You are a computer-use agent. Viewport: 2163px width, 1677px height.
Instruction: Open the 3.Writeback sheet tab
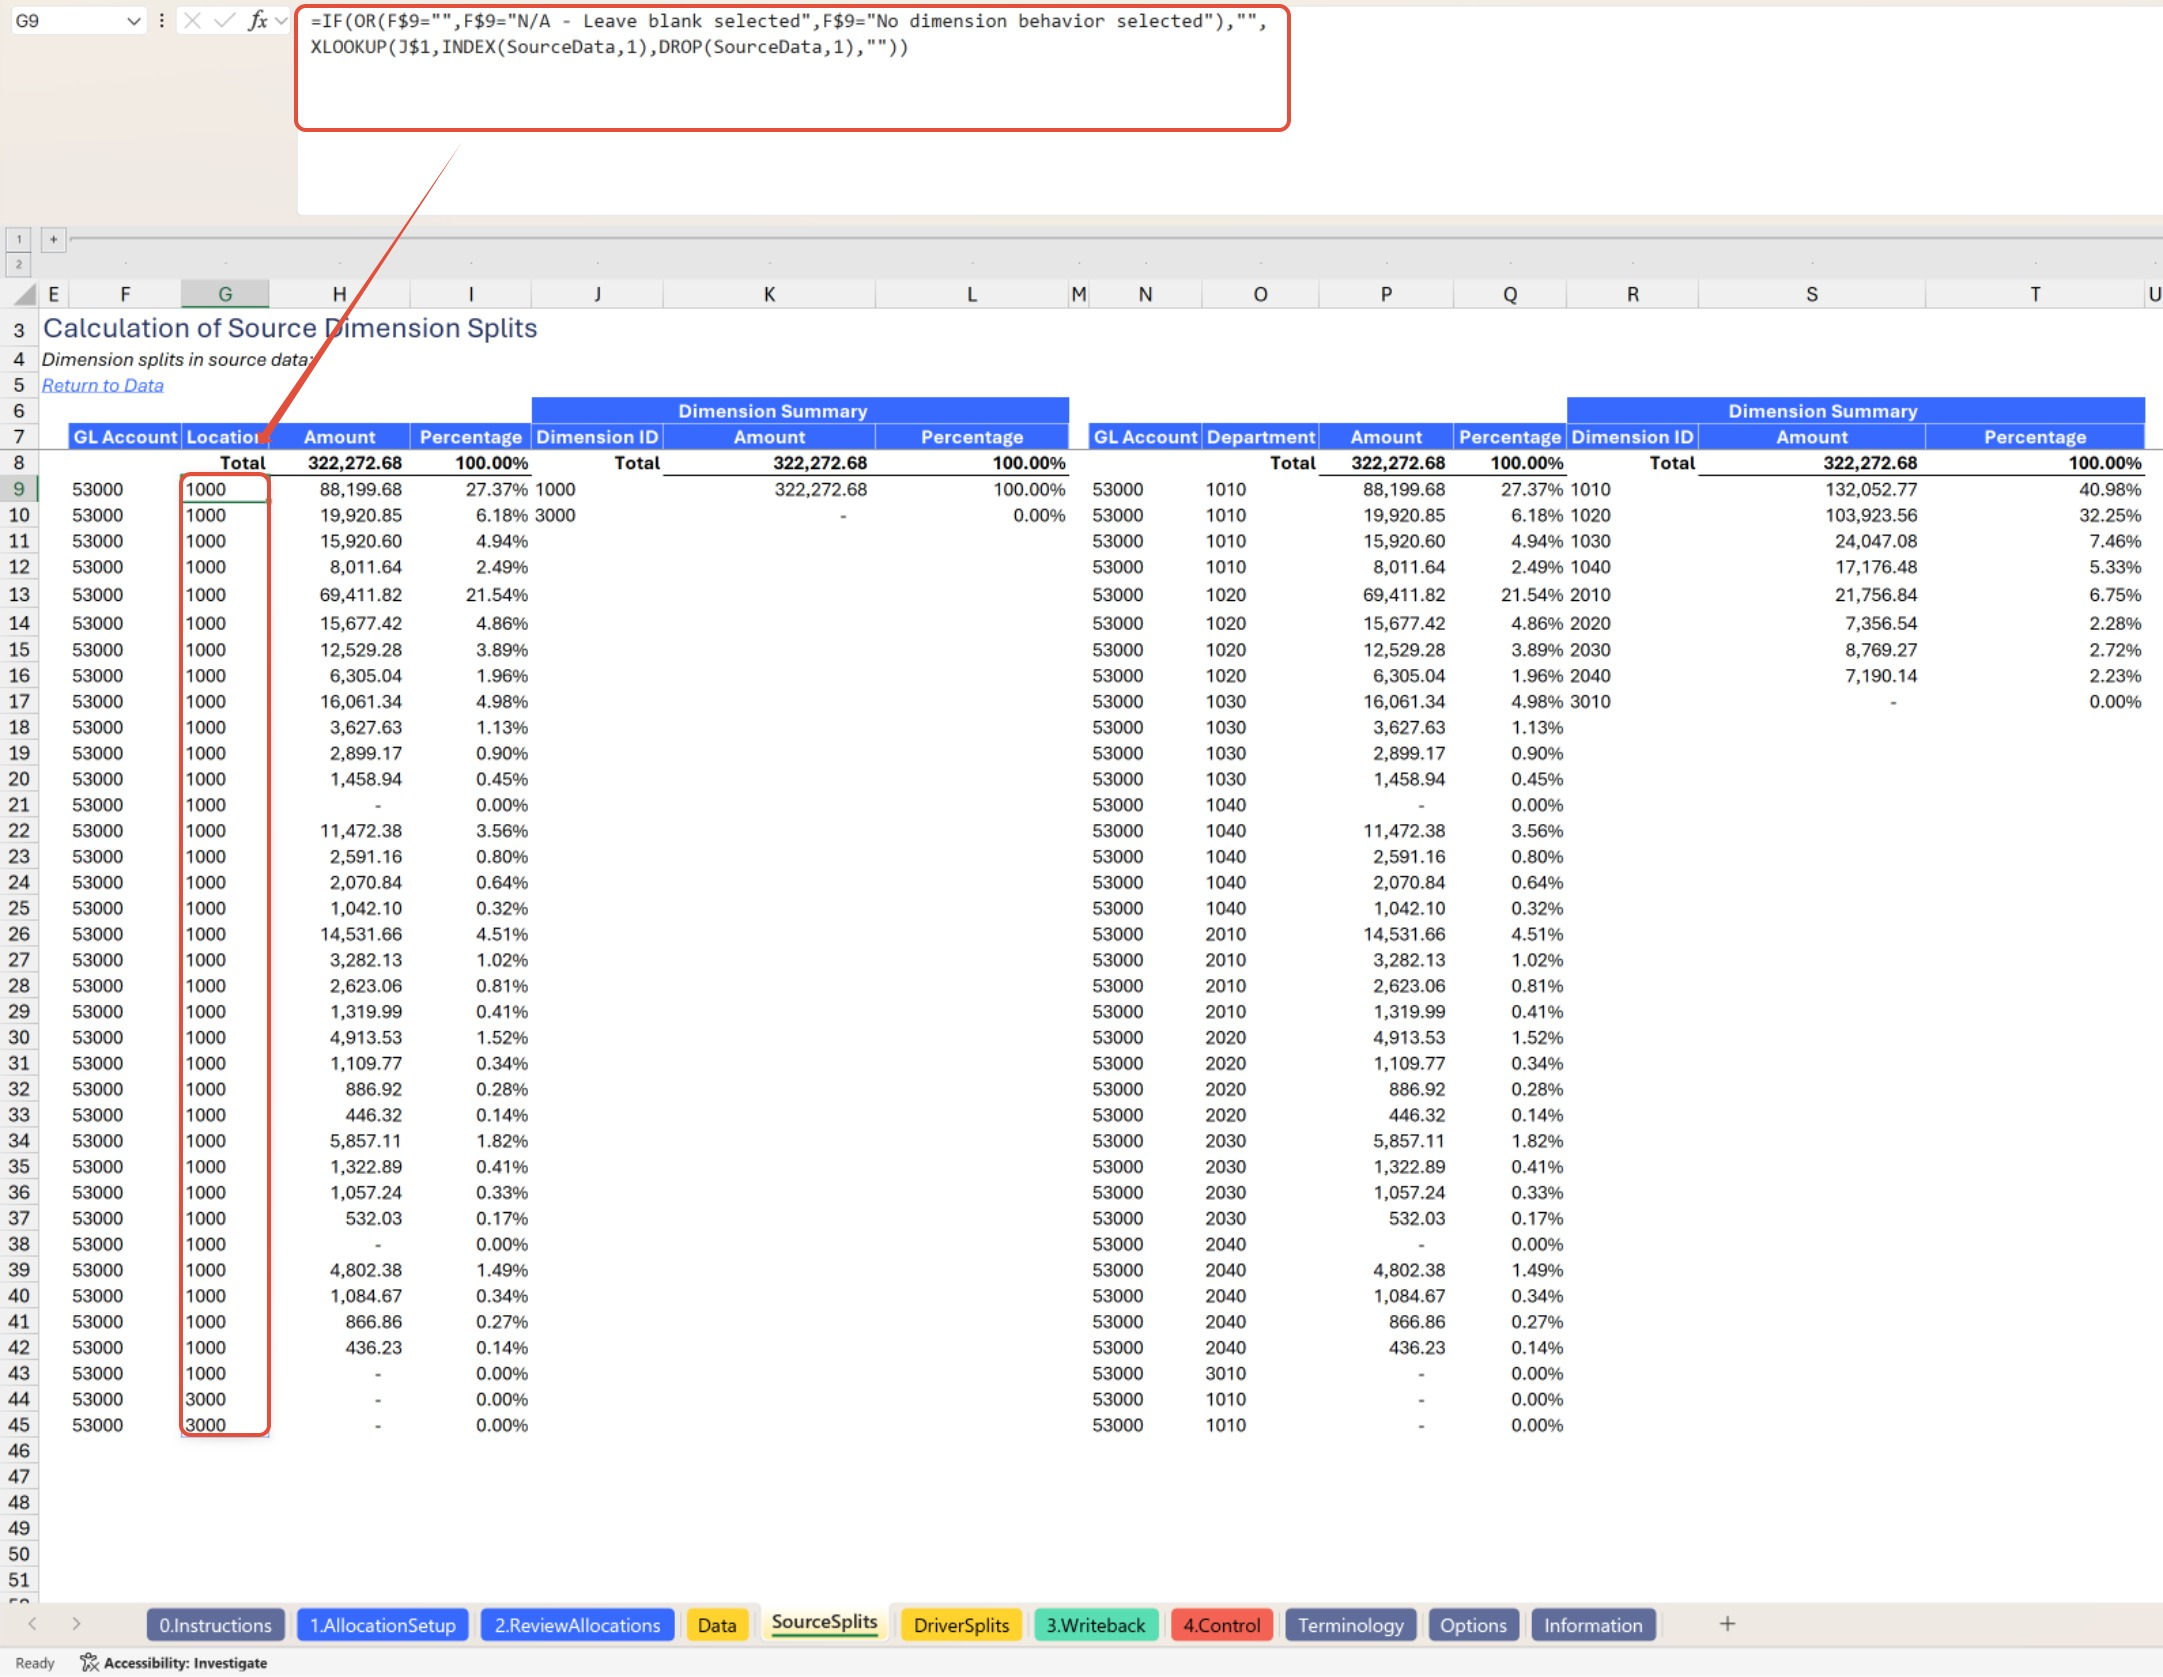click(x=1095, y=1625)
